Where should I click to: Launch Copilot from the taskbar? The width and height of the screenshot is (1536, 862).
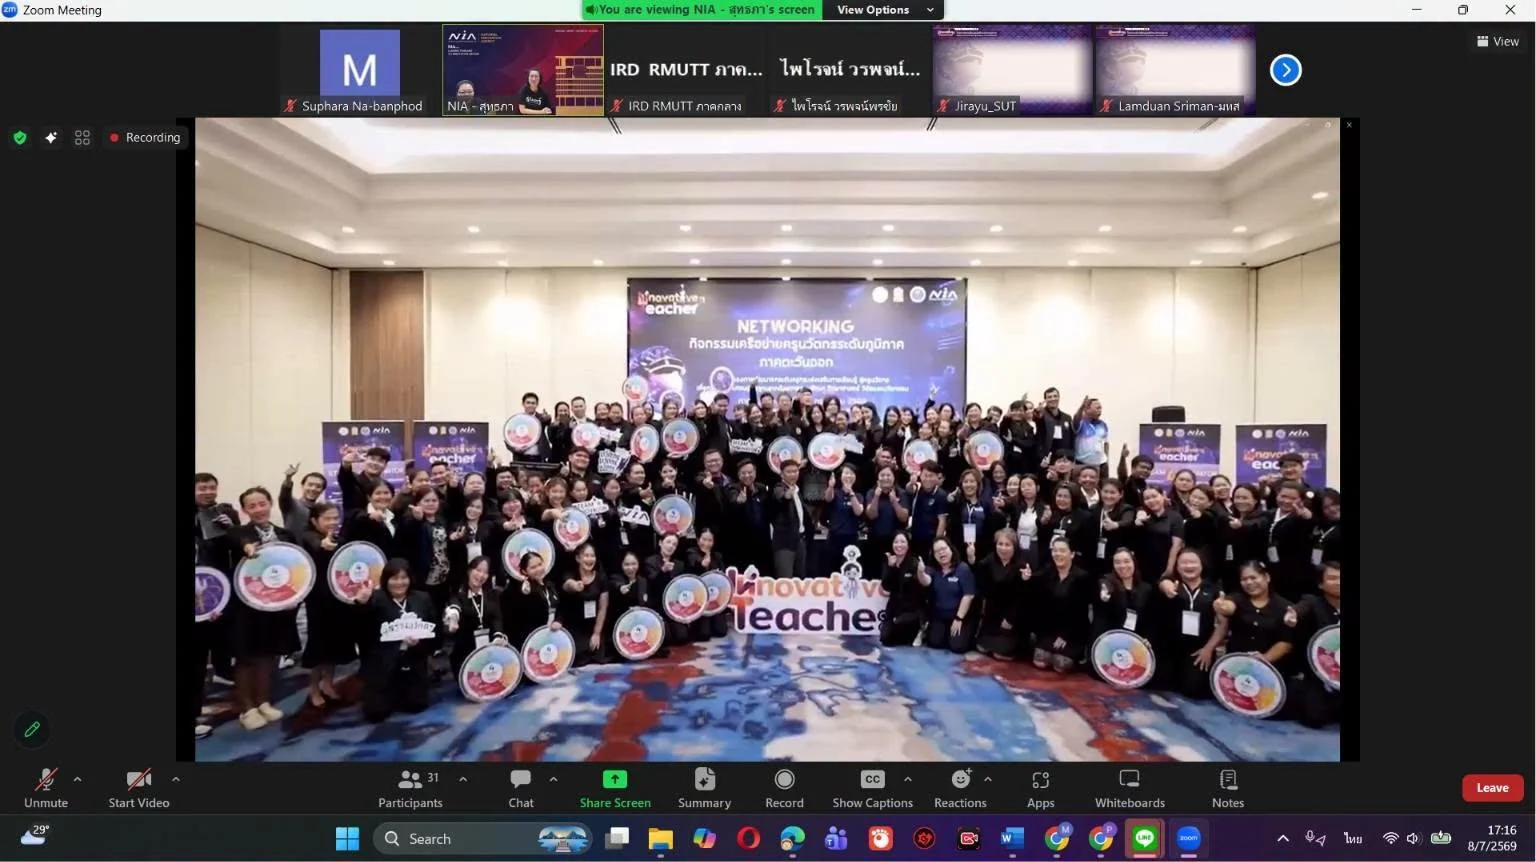(x=704, y=838)
